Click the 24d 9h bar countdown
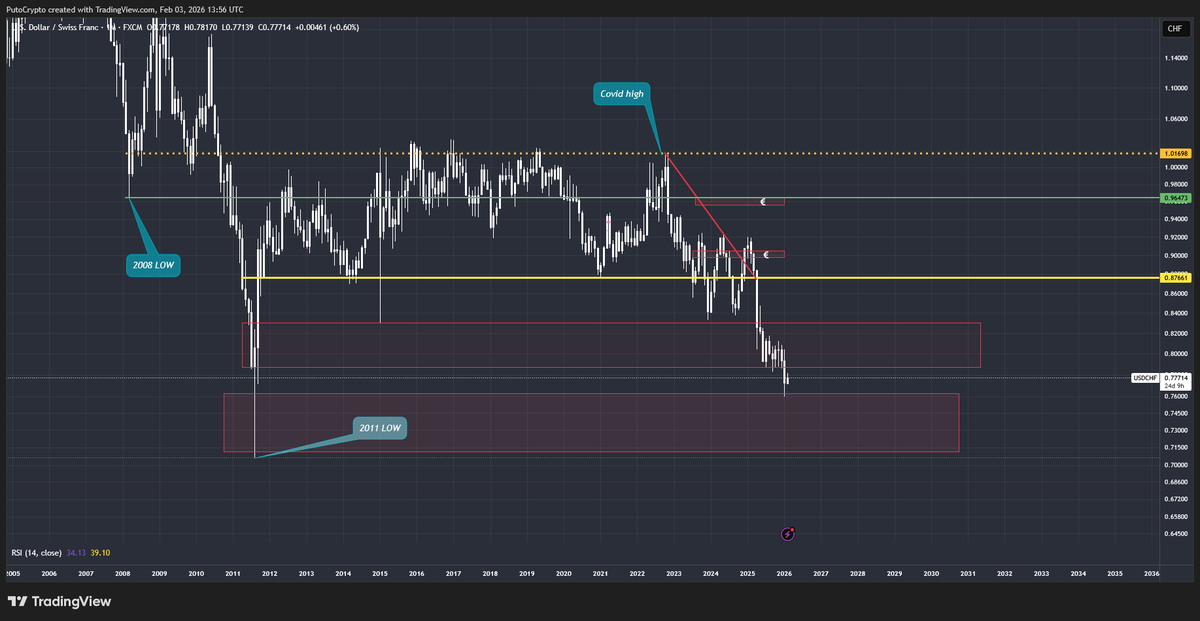 [x=1174, y=386]
